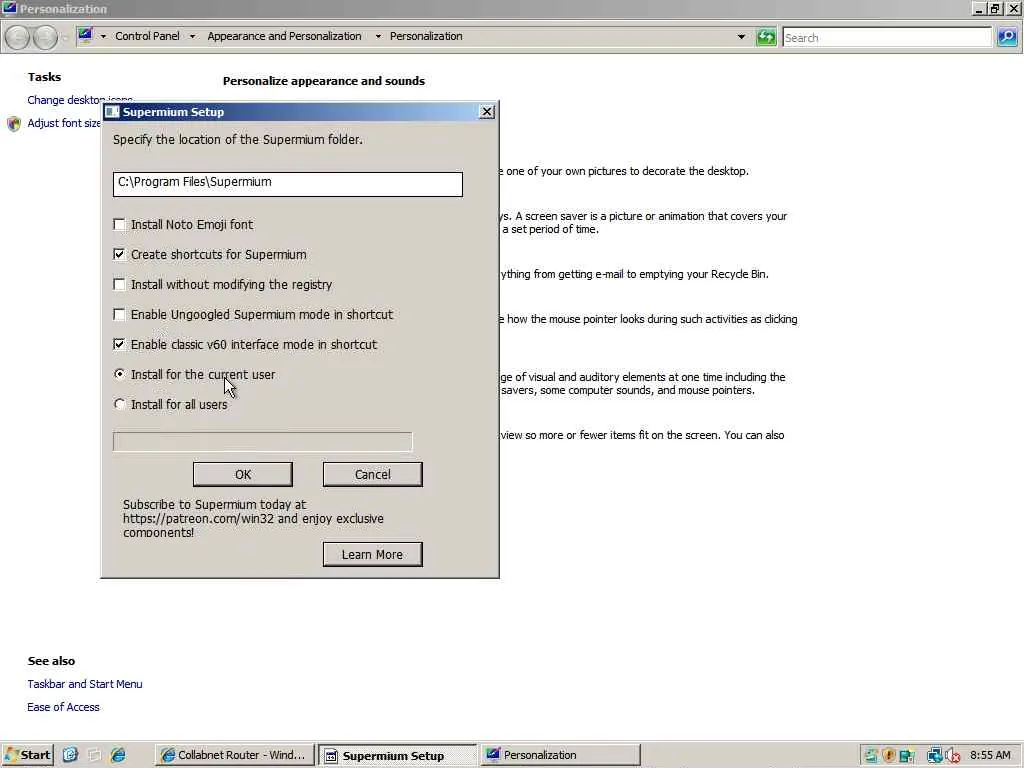Open the Start menu
Viewport: 1024px width, 768px height.
click(x=27, y=755)
